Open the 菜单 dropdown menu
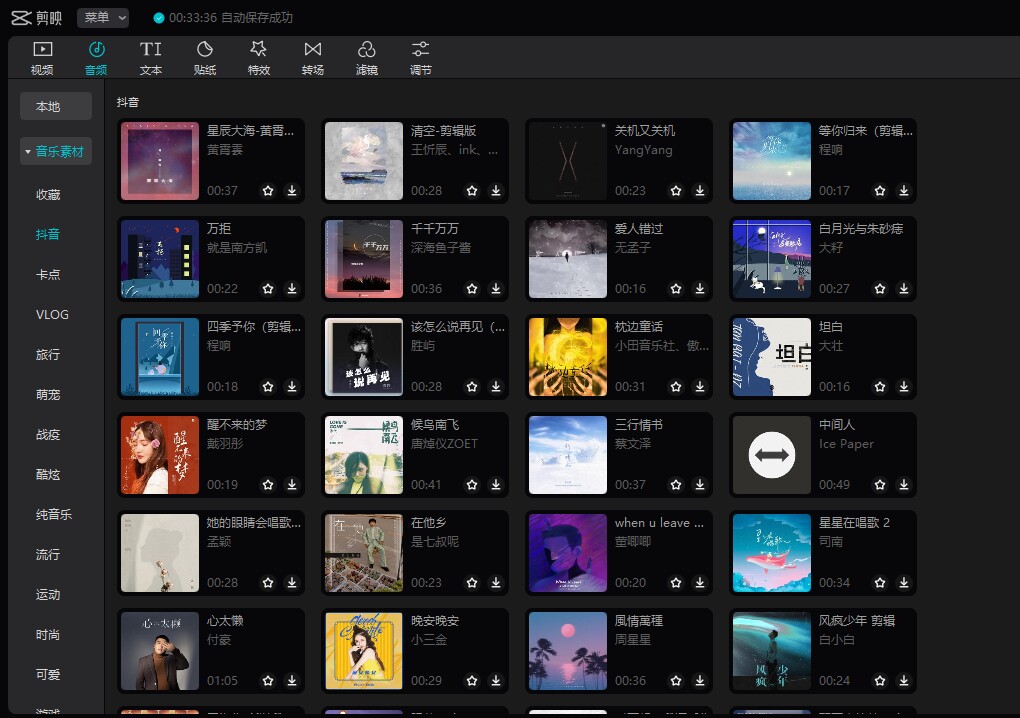Viewport: 1020px width, 718px height. pyautogui.click(x=103, y=18)
